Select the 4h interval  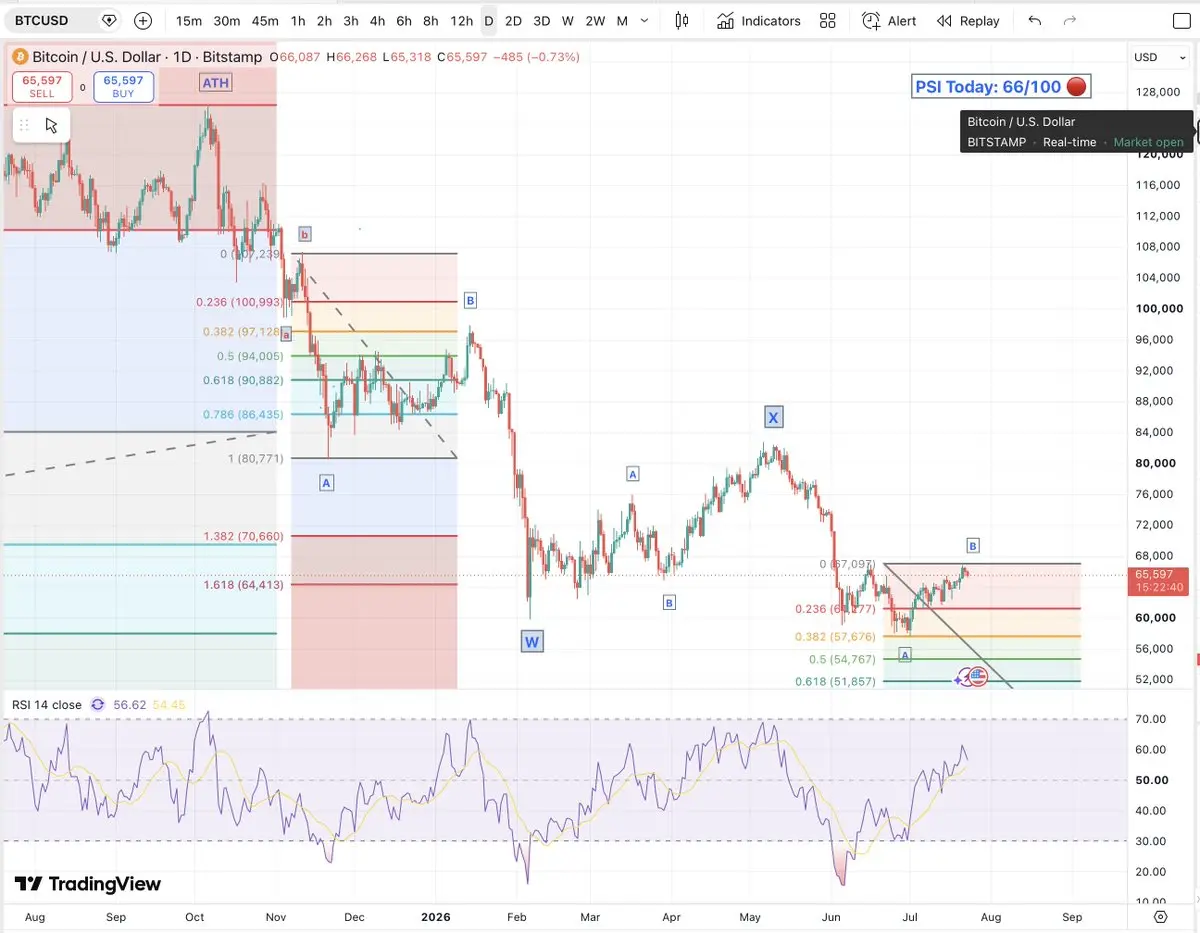[x=377, y=21]
